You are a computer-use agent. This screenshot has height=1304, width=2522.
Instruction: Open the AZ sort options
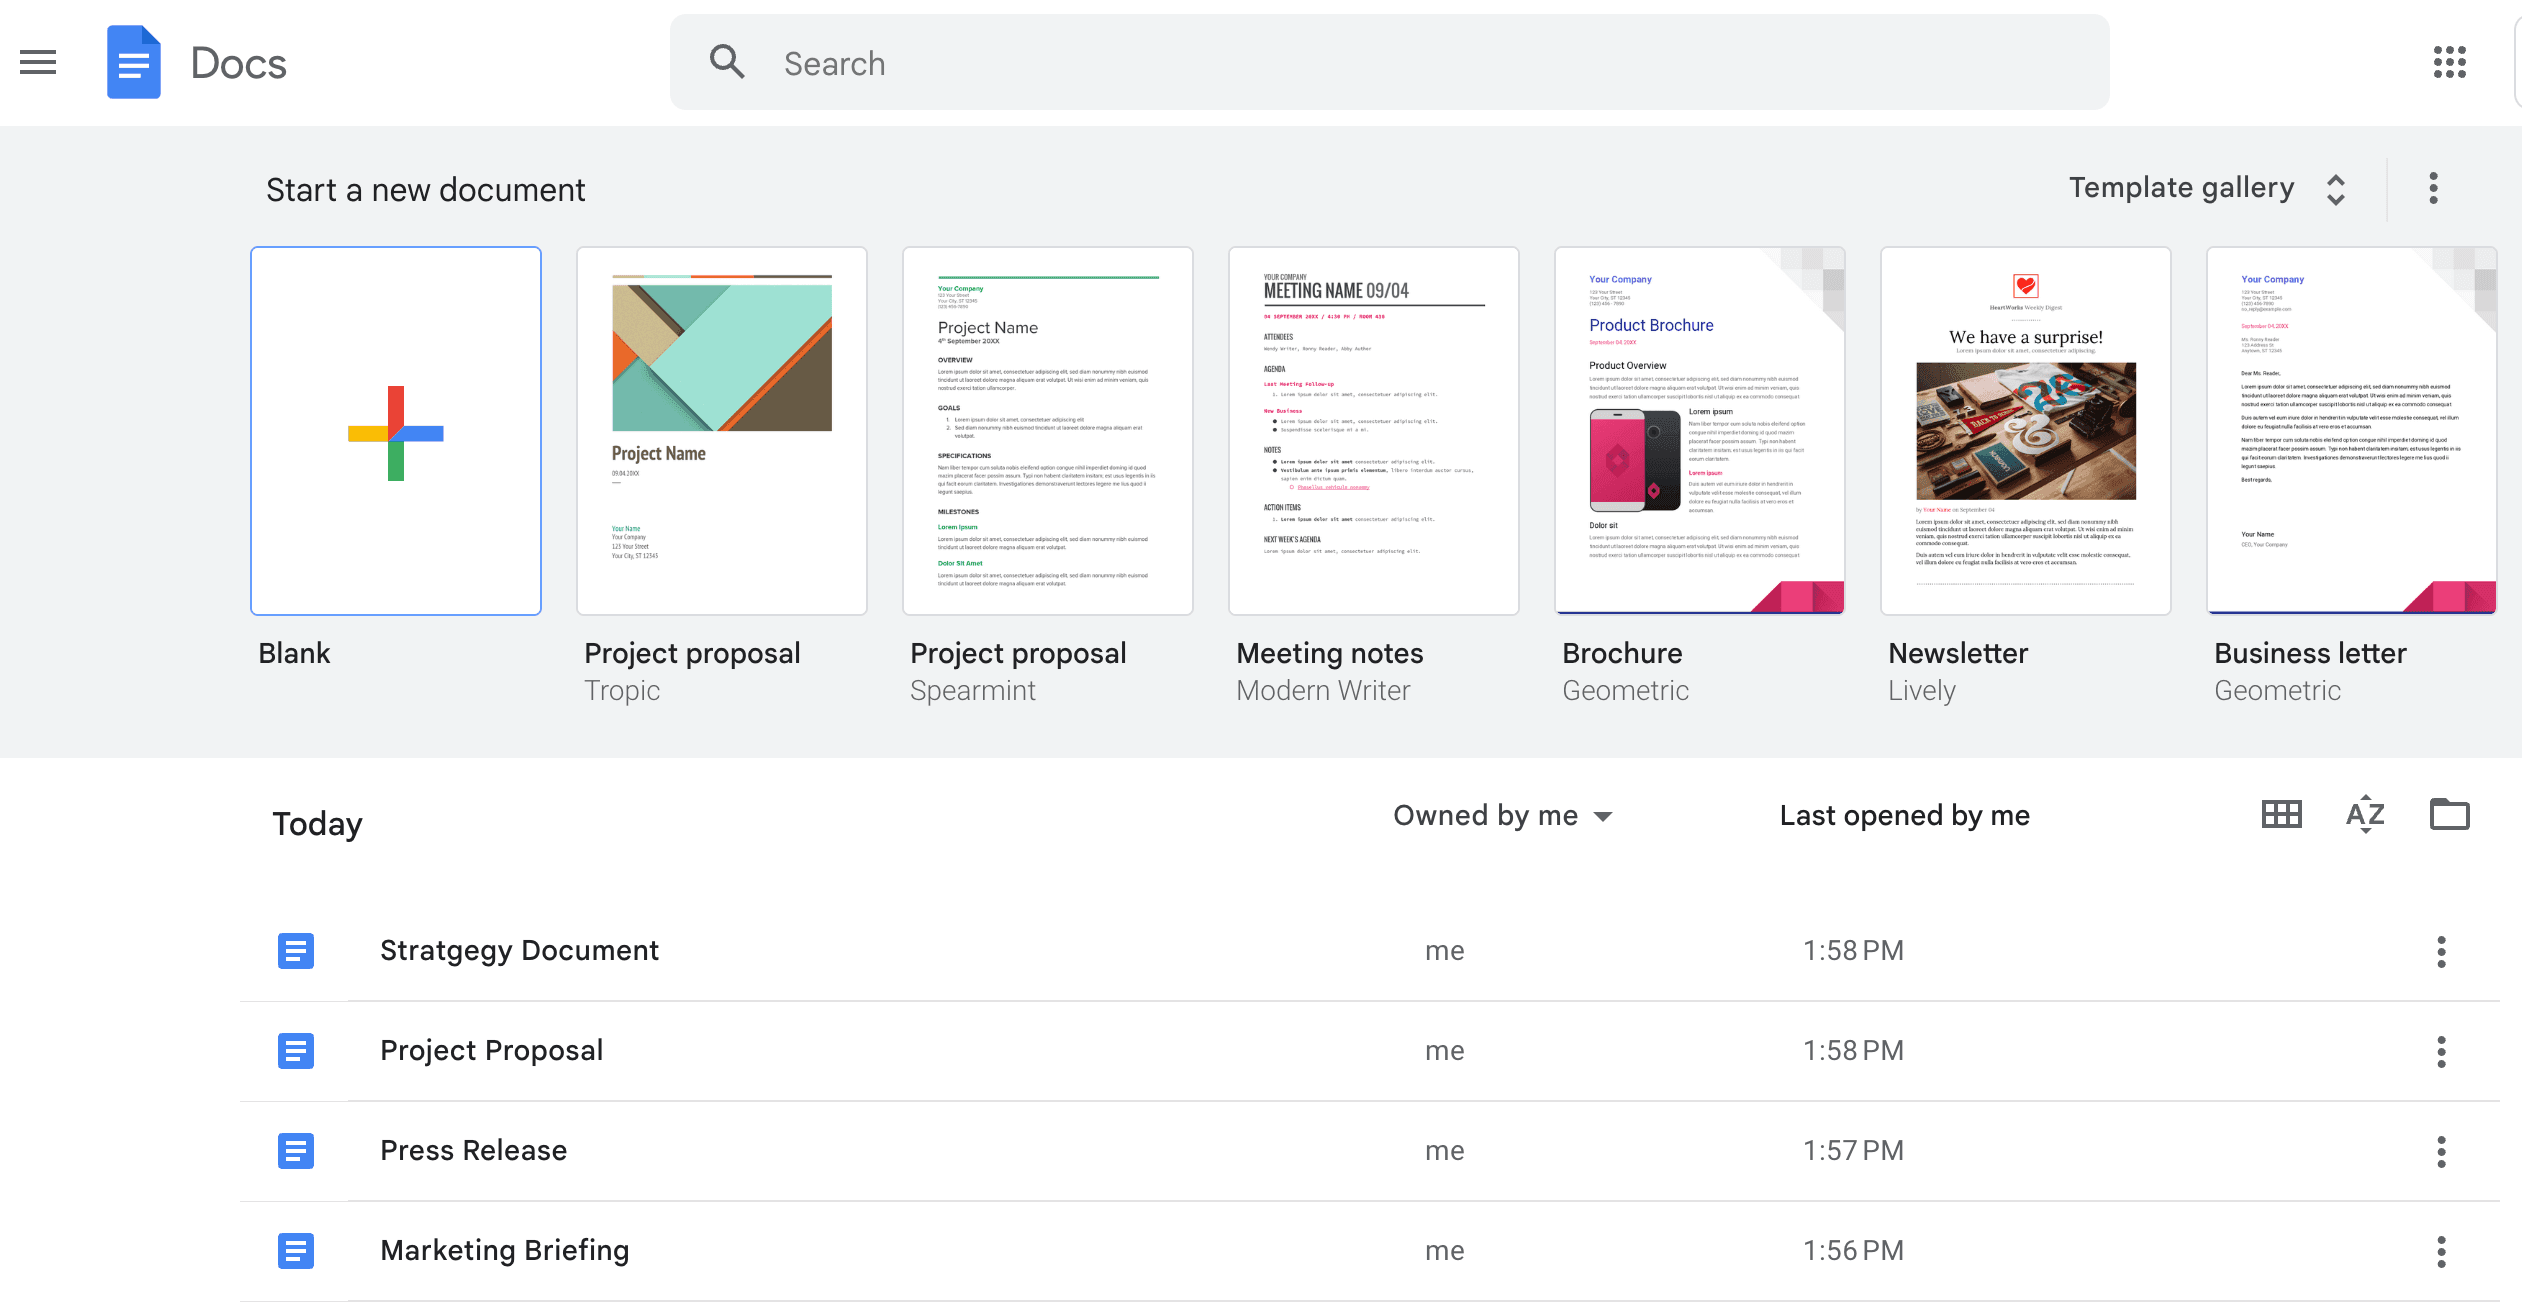click(2365, 815)
